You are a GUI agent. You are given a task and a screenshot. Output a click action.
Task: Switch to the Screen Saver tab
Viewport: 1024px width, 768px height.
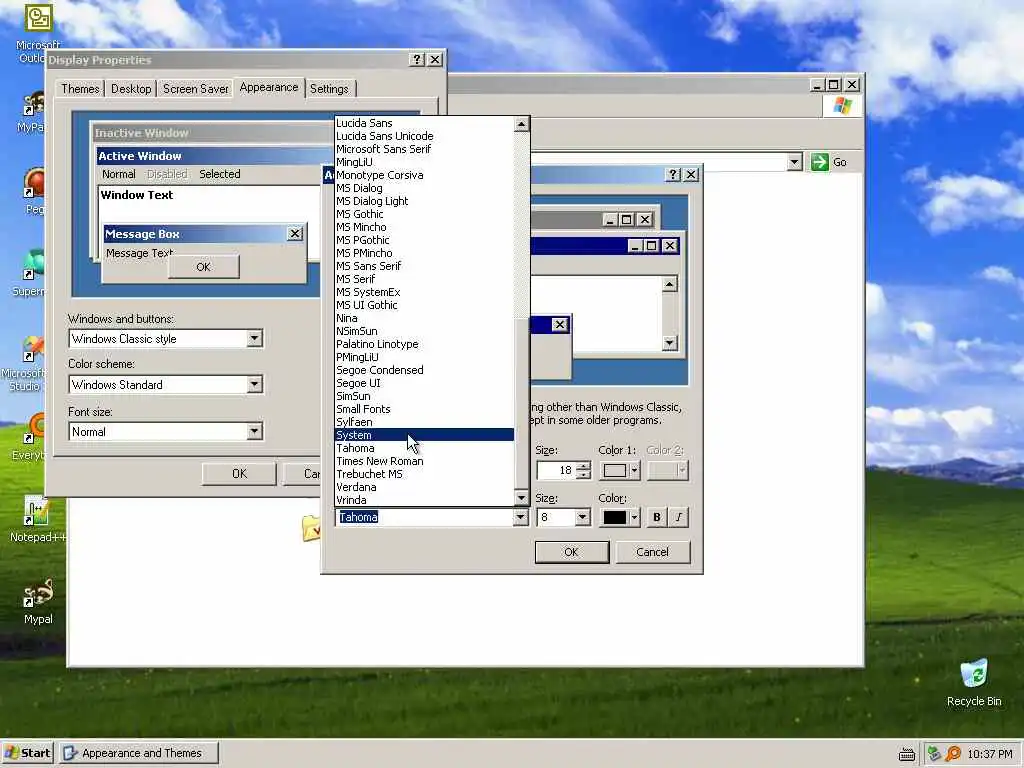pyautogui.click(x=195, y=89)
